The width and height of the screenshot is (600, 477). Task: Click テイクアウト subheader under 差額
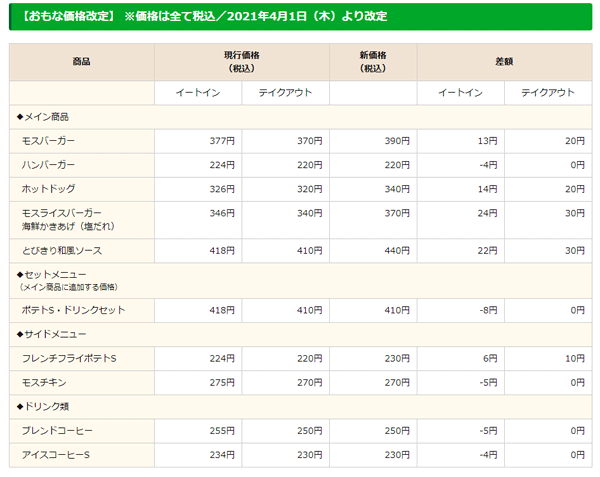tap(548, 93)
